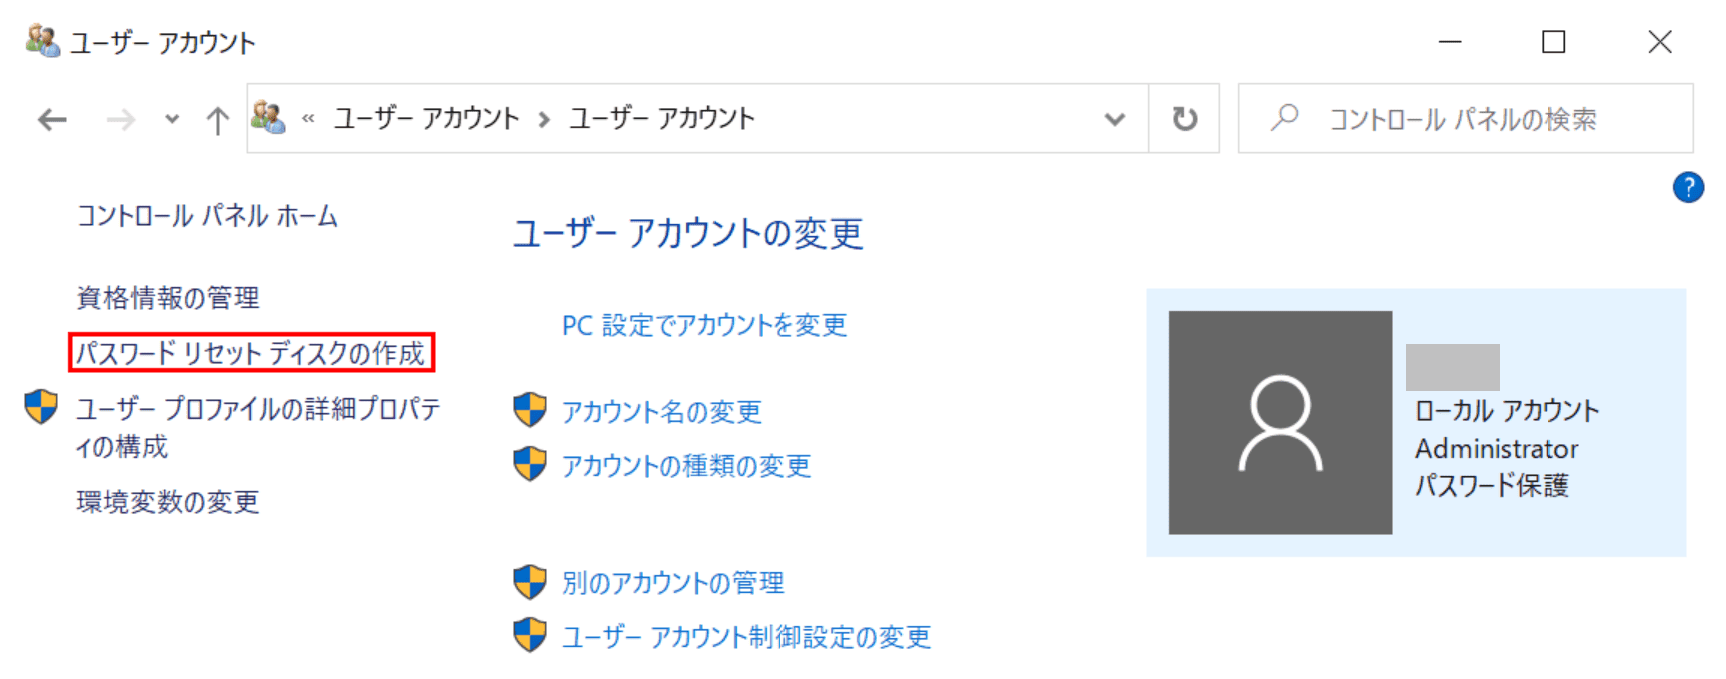Open ユーザー アカウント制御設定の変更 link
The image size is (1726, 679).
747,637
